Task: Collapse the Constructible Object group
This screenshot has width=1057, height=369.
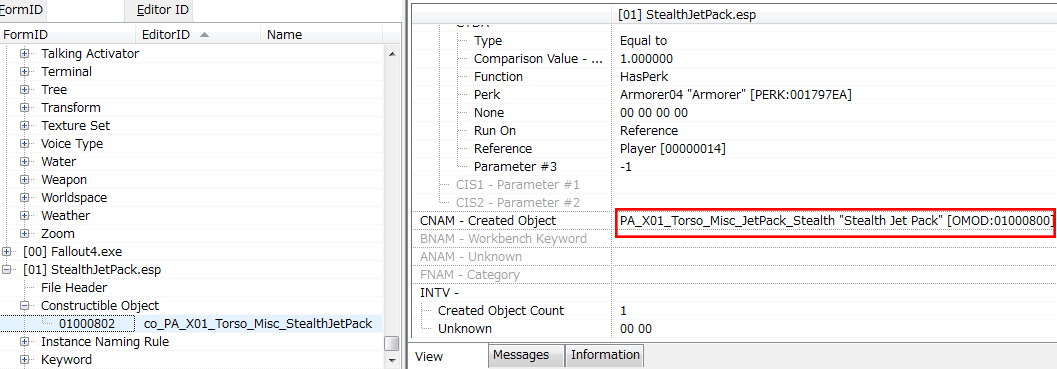Action: point(25,306)
